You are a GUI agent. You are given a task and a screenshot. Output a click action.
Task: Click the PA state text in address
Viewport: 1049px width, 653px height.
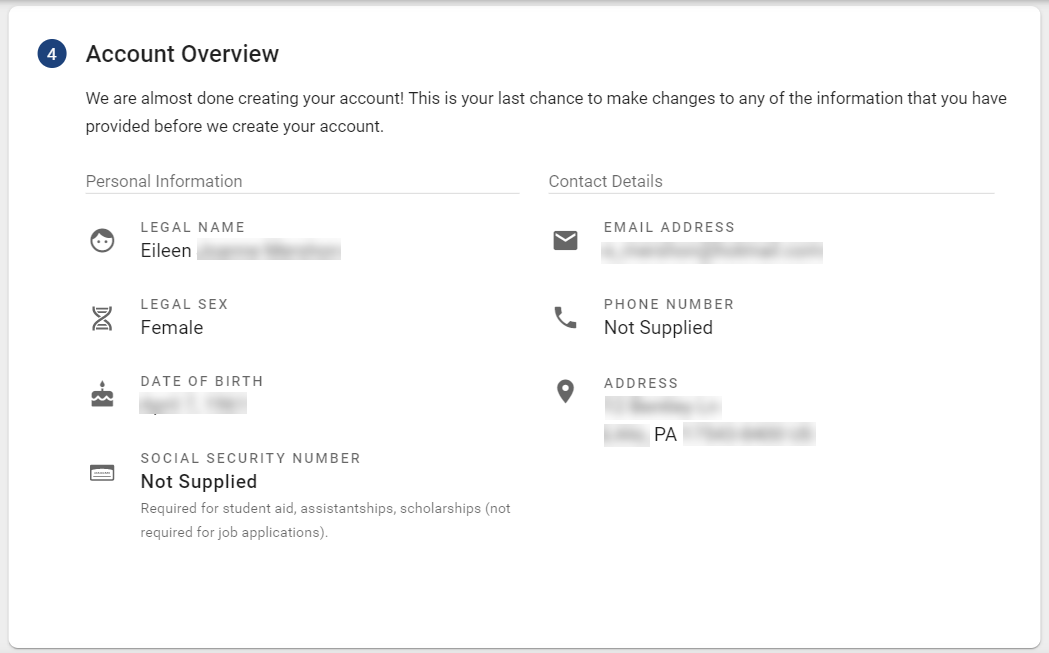(x=666, y=435)
